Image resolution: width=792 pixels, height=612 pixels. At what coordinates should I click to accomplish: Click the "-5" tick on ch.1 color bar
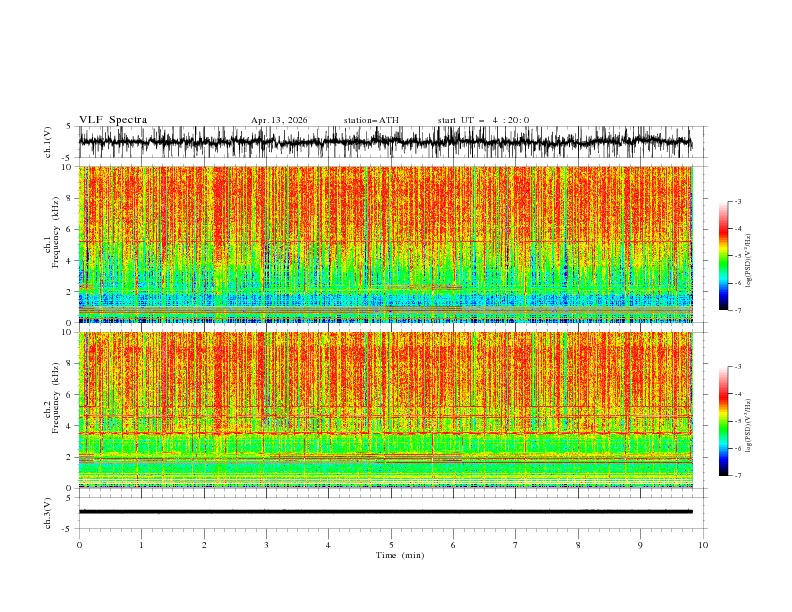click(x=738, y=256)
